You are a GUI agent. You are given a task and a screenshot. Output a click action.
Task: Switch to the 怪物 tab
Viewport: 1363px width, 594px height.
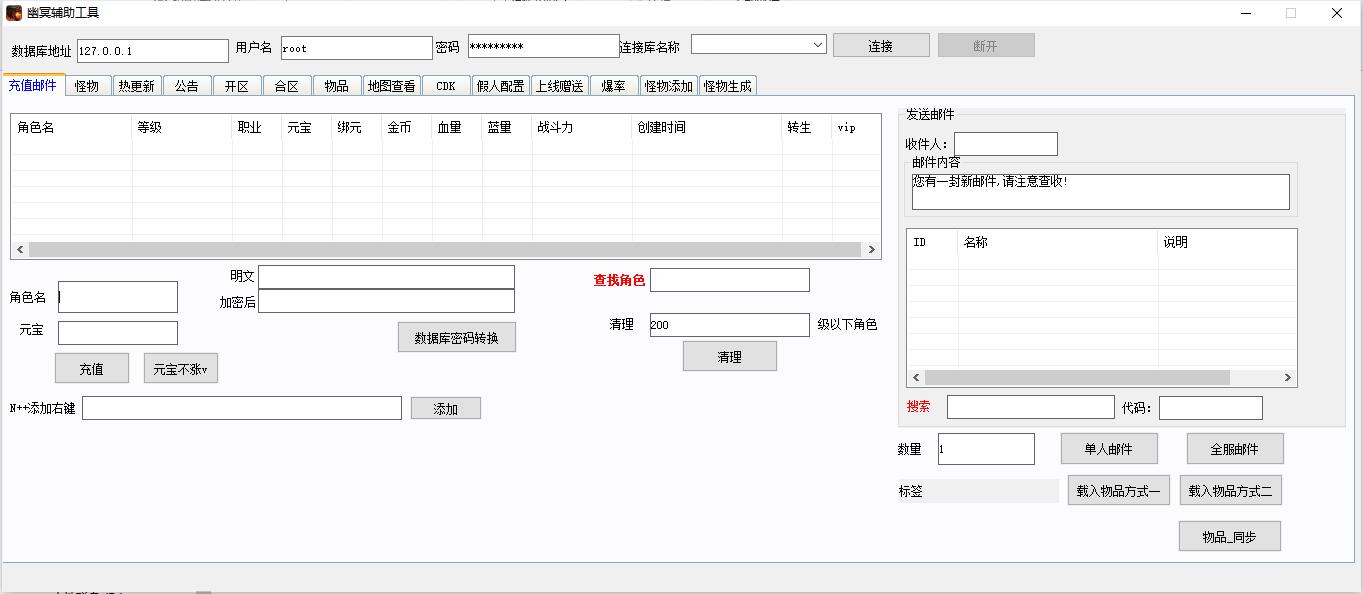87,86
